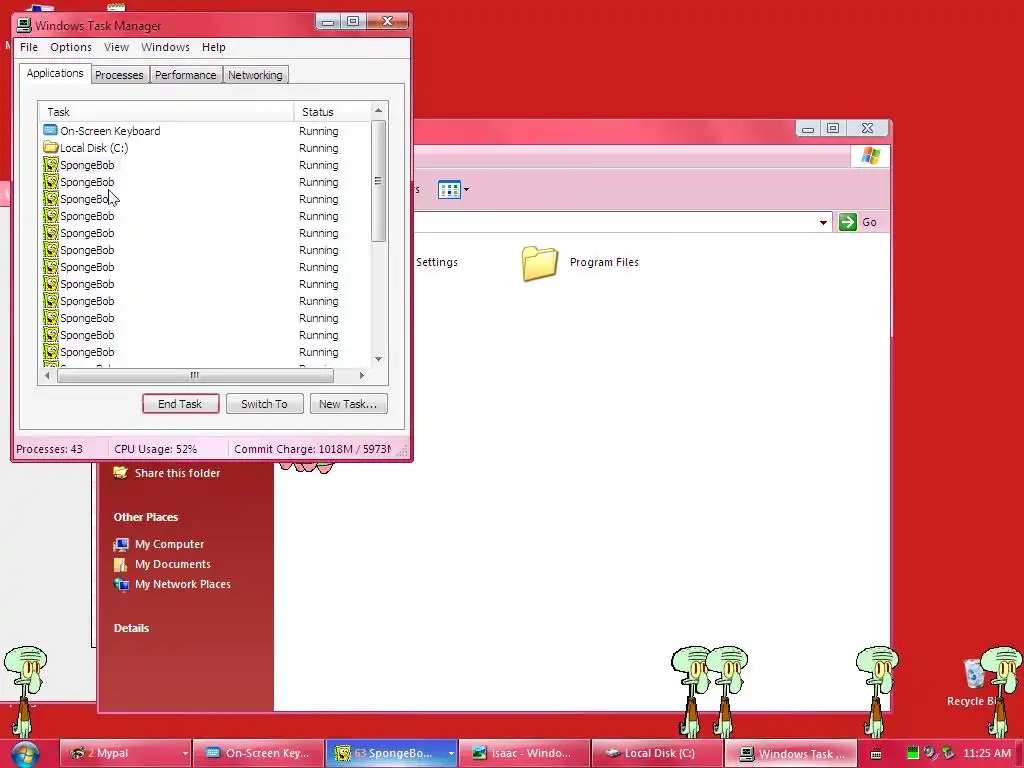Select the Local Disk (C:) task row

coord(204,148)
